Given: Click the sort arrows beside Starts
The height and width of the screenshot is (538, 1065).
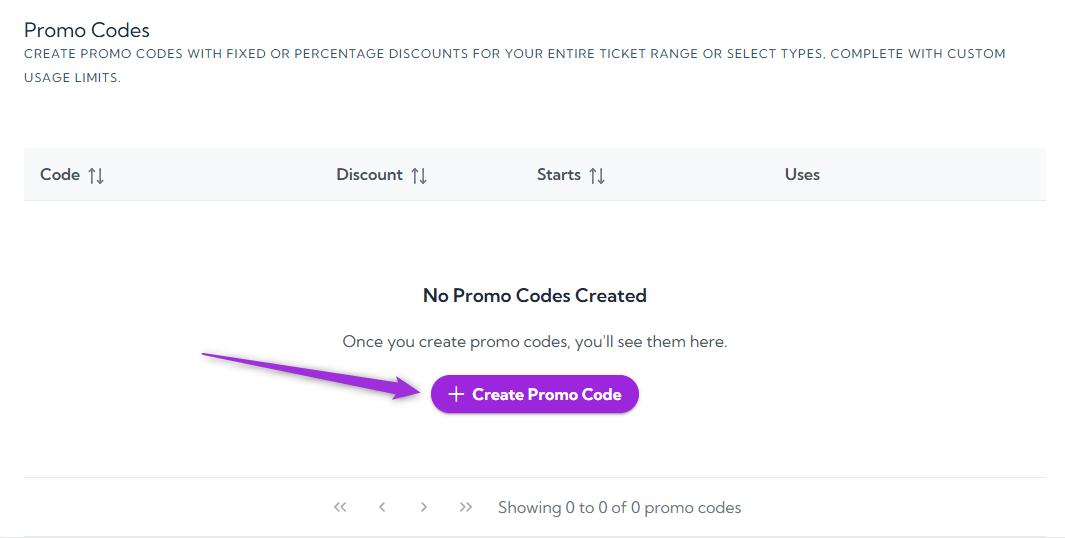Looking at the screenshot, I should pyautogui.click(x=597, y=175).
